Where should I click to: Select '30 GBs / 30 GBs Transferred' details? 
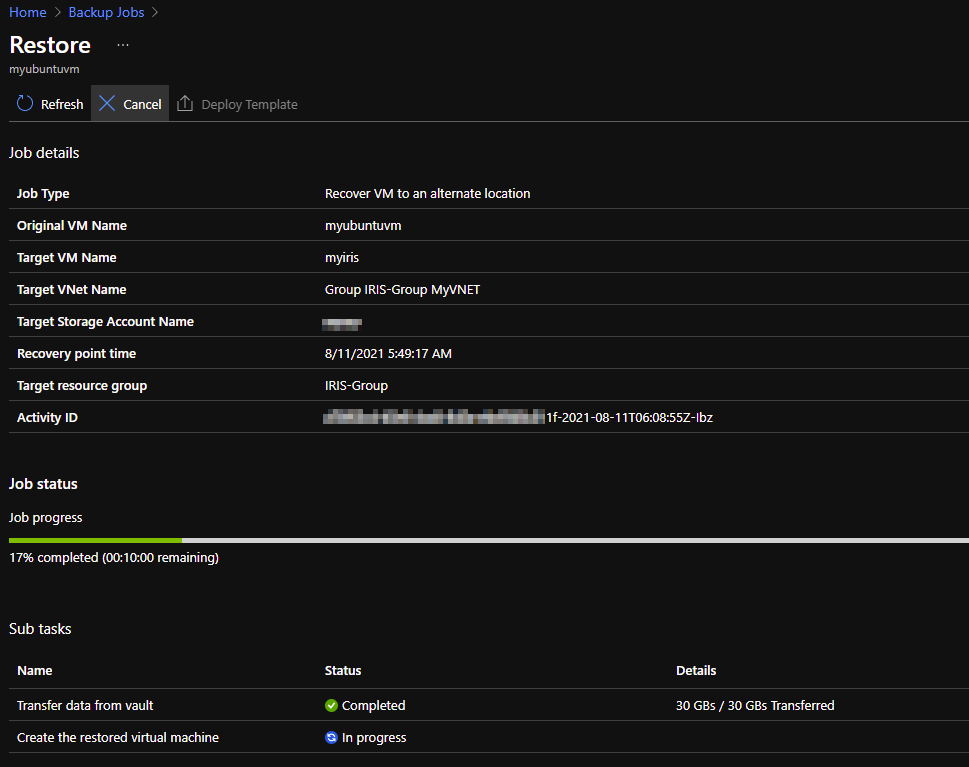pyautogui.click(x=755, y=705)
